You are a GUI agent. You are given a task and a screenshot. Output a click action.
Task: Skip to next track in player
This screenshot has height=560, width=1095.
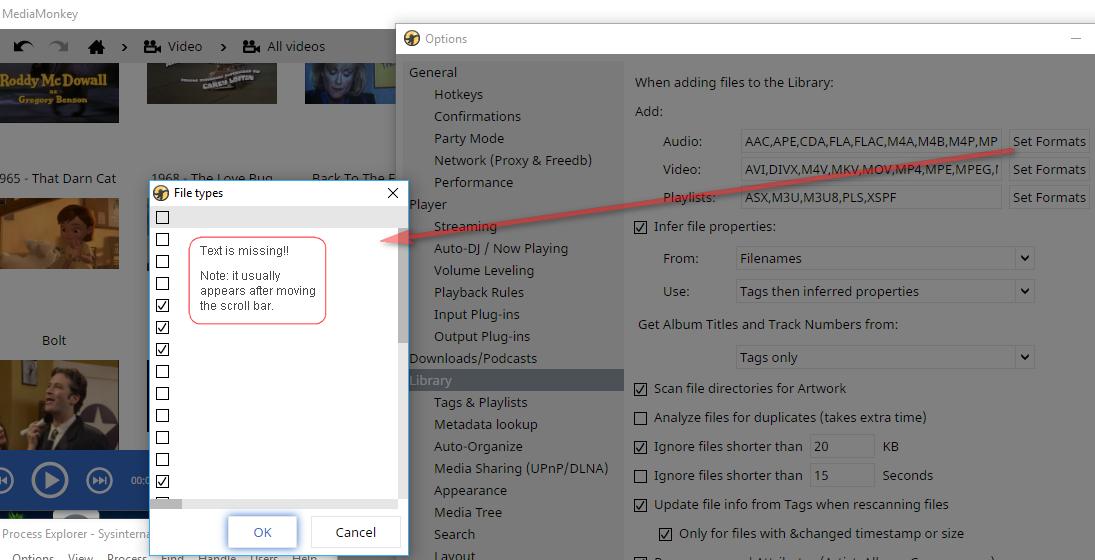[99, 481]
